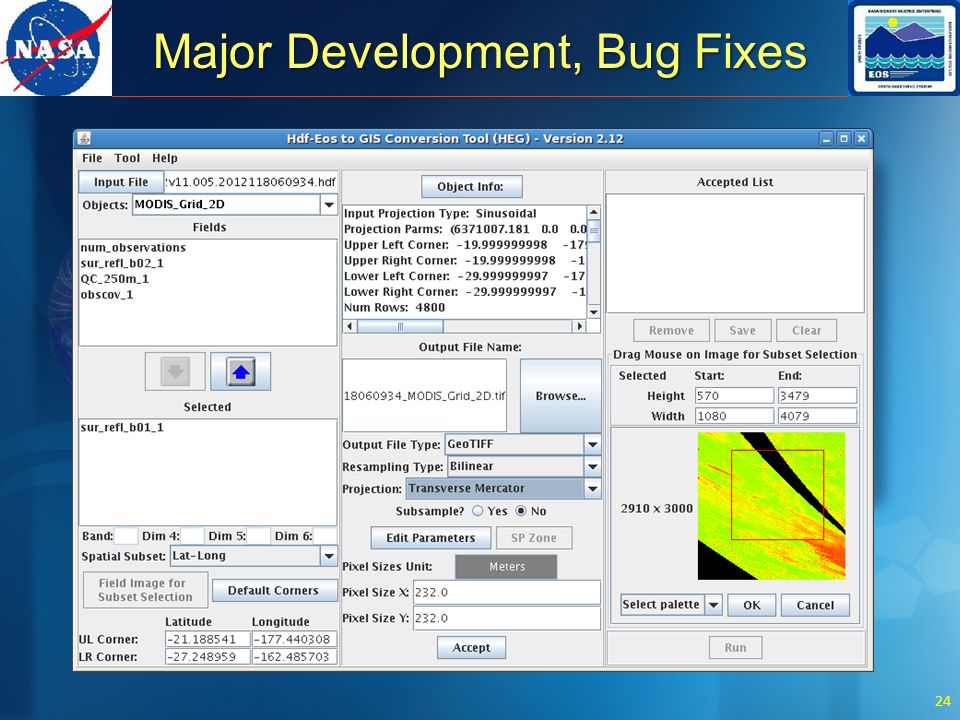The width and height of the screenshot is (960, 720).
Task: Click Object Info scroll up arrow
Action: click(x=593, y=212)
